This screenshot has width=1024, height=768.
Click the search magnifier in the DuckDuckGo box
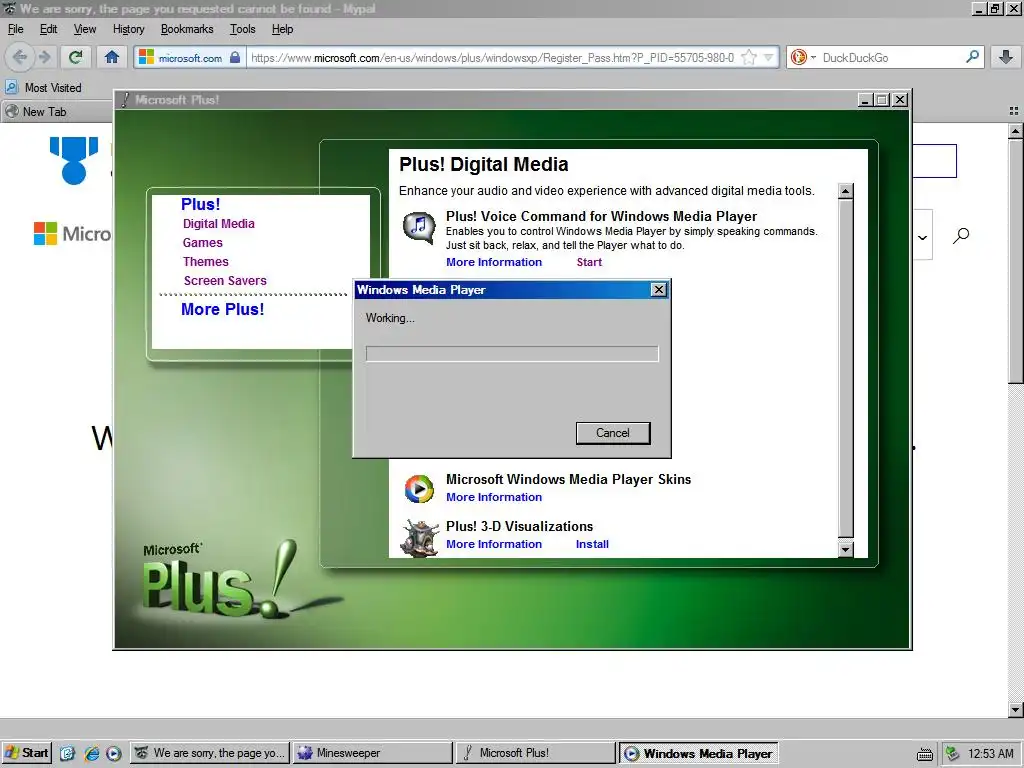pyautogui.click(x=972, y=57)
